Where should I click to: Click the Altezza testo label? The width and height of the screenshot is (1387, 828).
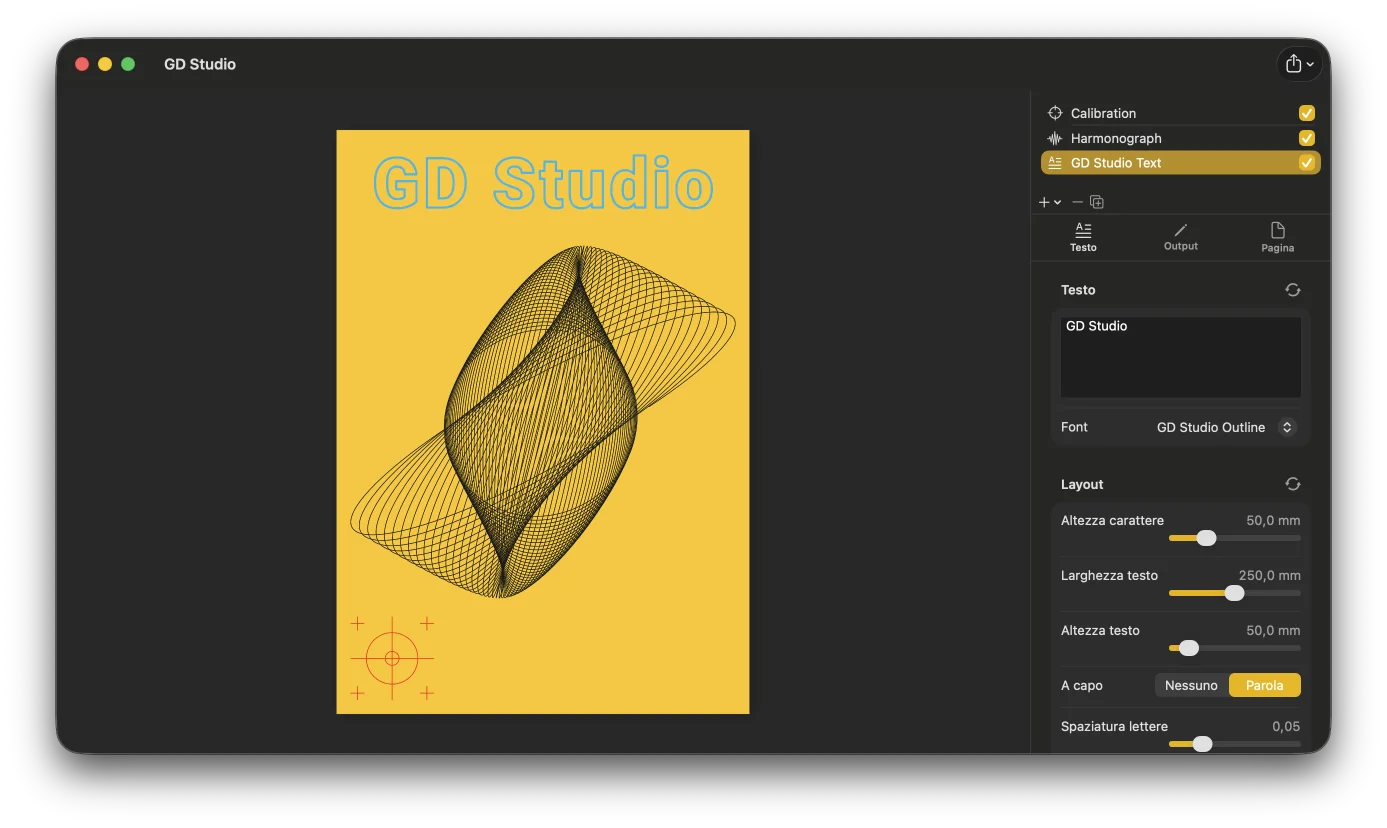coord(1100,630)
